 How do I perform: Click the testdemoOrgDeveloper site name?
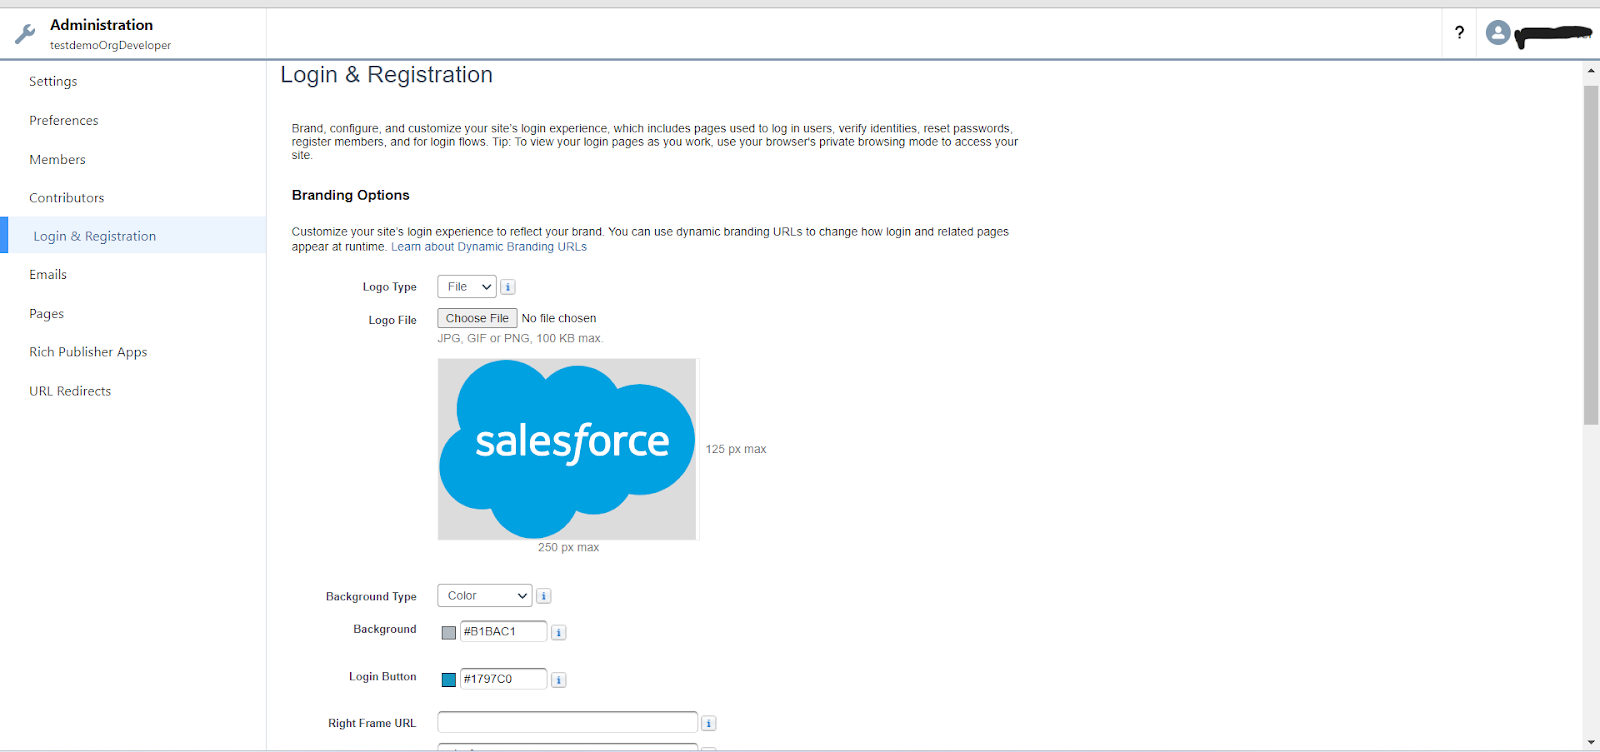110,45
